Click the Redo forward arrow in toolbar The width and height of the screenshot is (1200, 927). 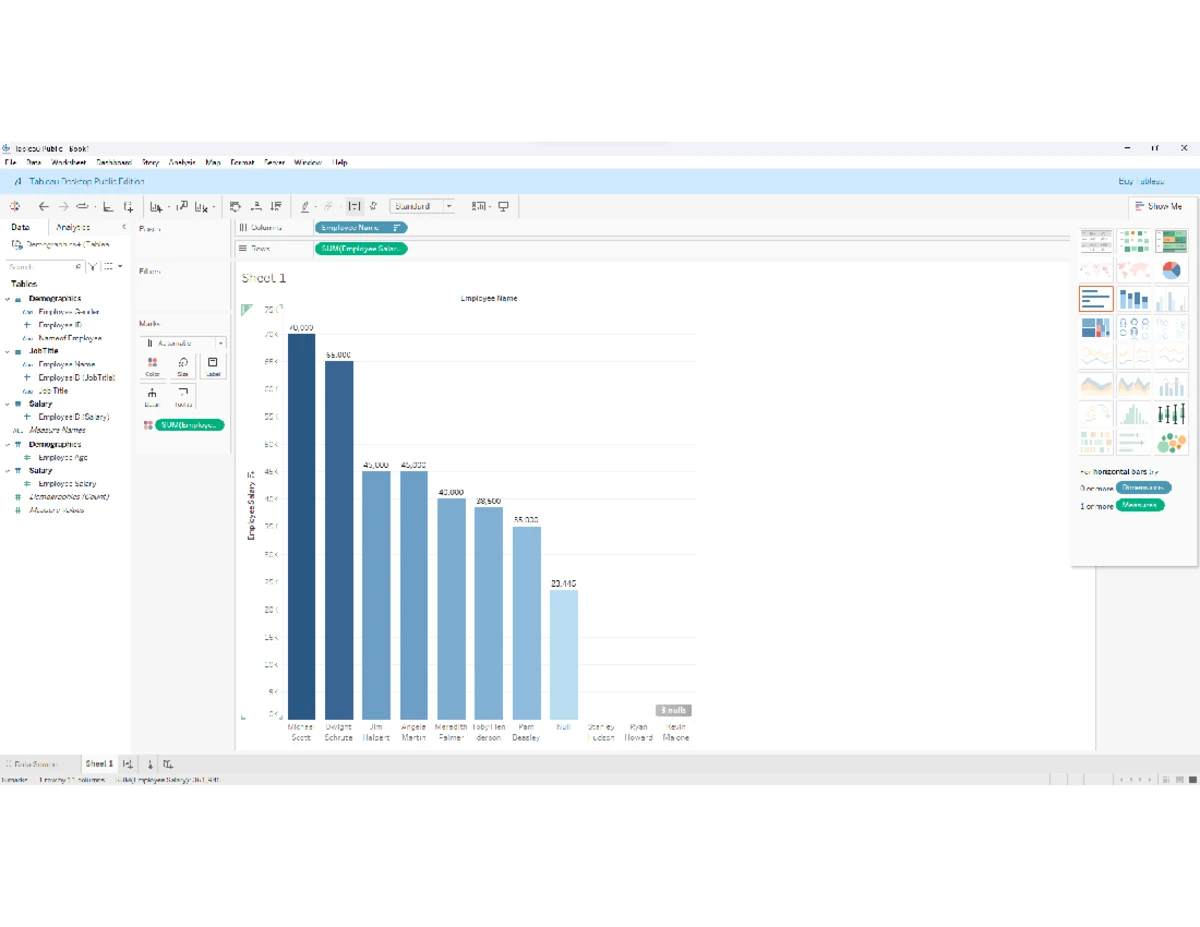pos(63,207)
